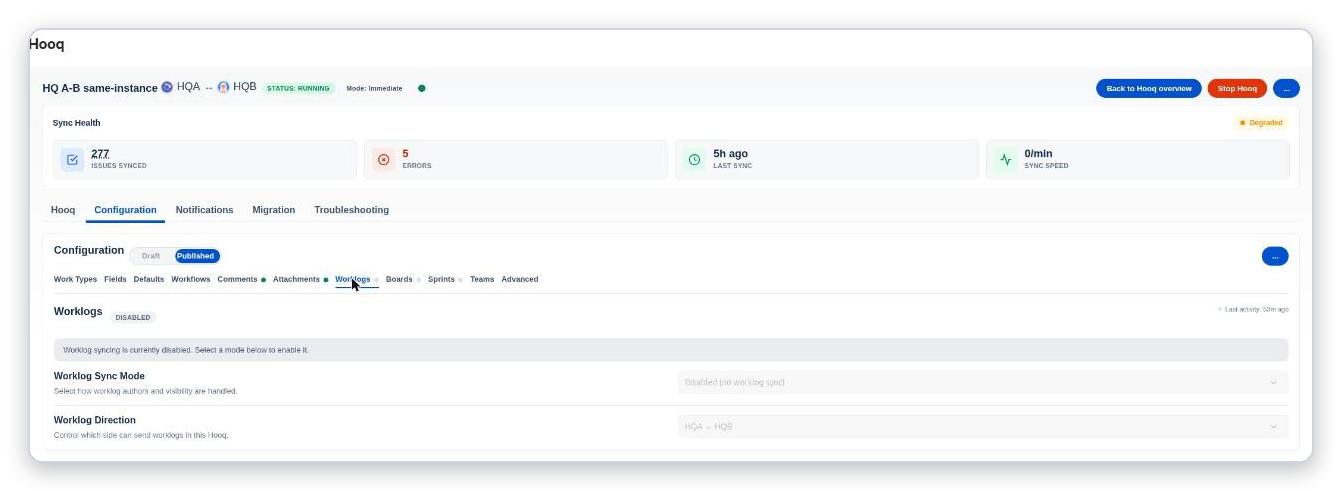Open the Worklog Direction dropdown

click(x=983, y=426)
